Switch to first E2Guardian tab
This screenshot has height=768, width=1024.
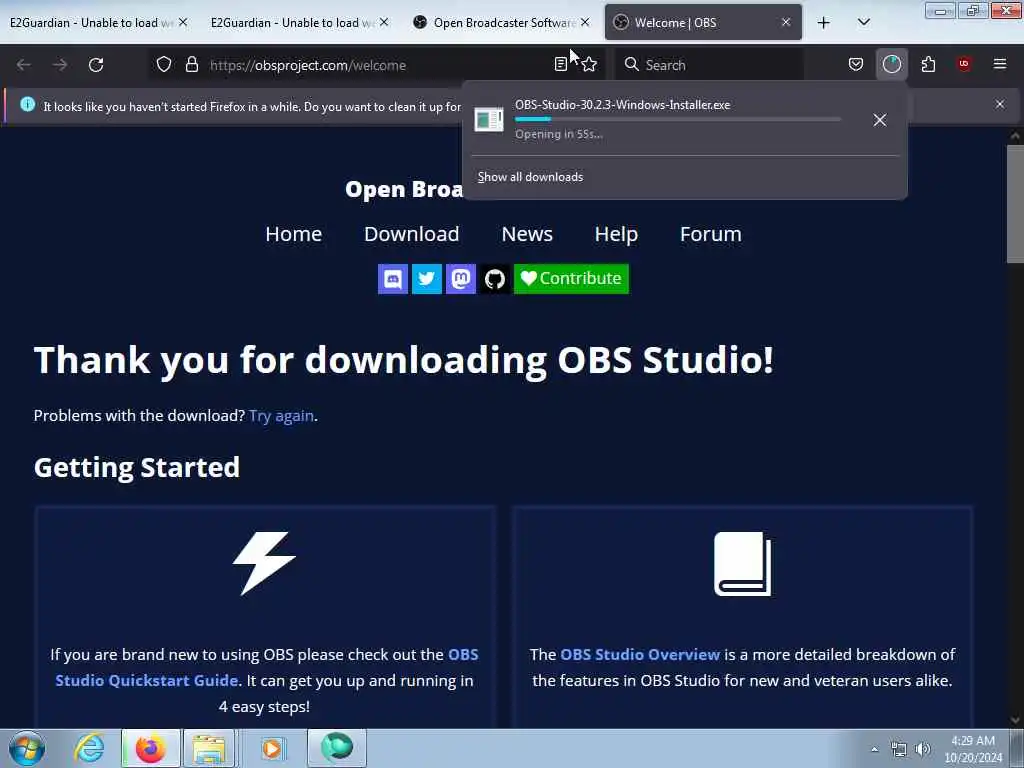point(91,23)
